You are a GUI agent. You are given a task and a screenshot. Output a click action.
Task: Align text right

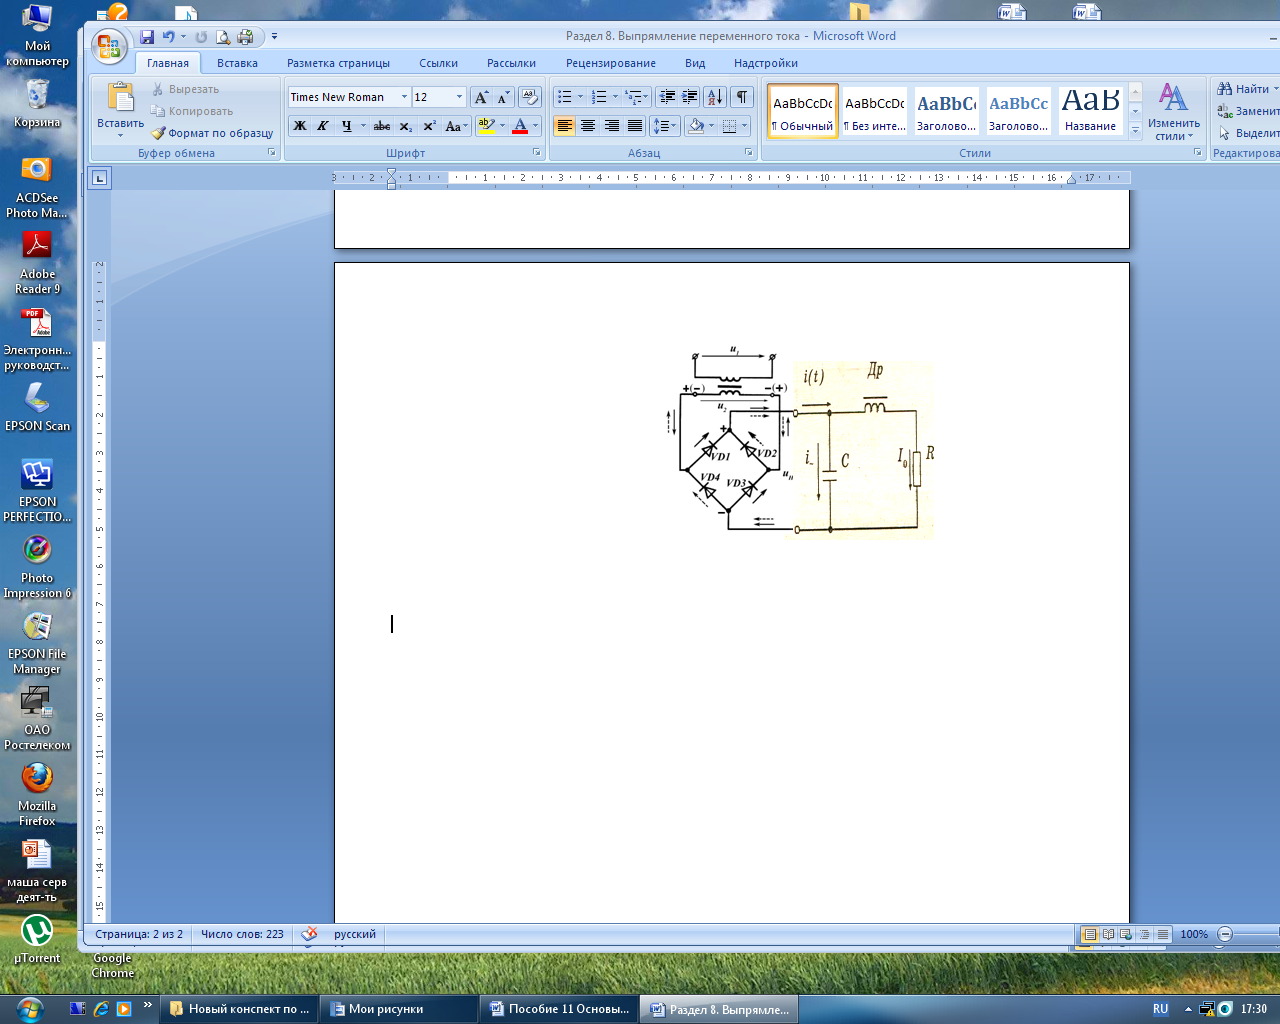(611, 126)
